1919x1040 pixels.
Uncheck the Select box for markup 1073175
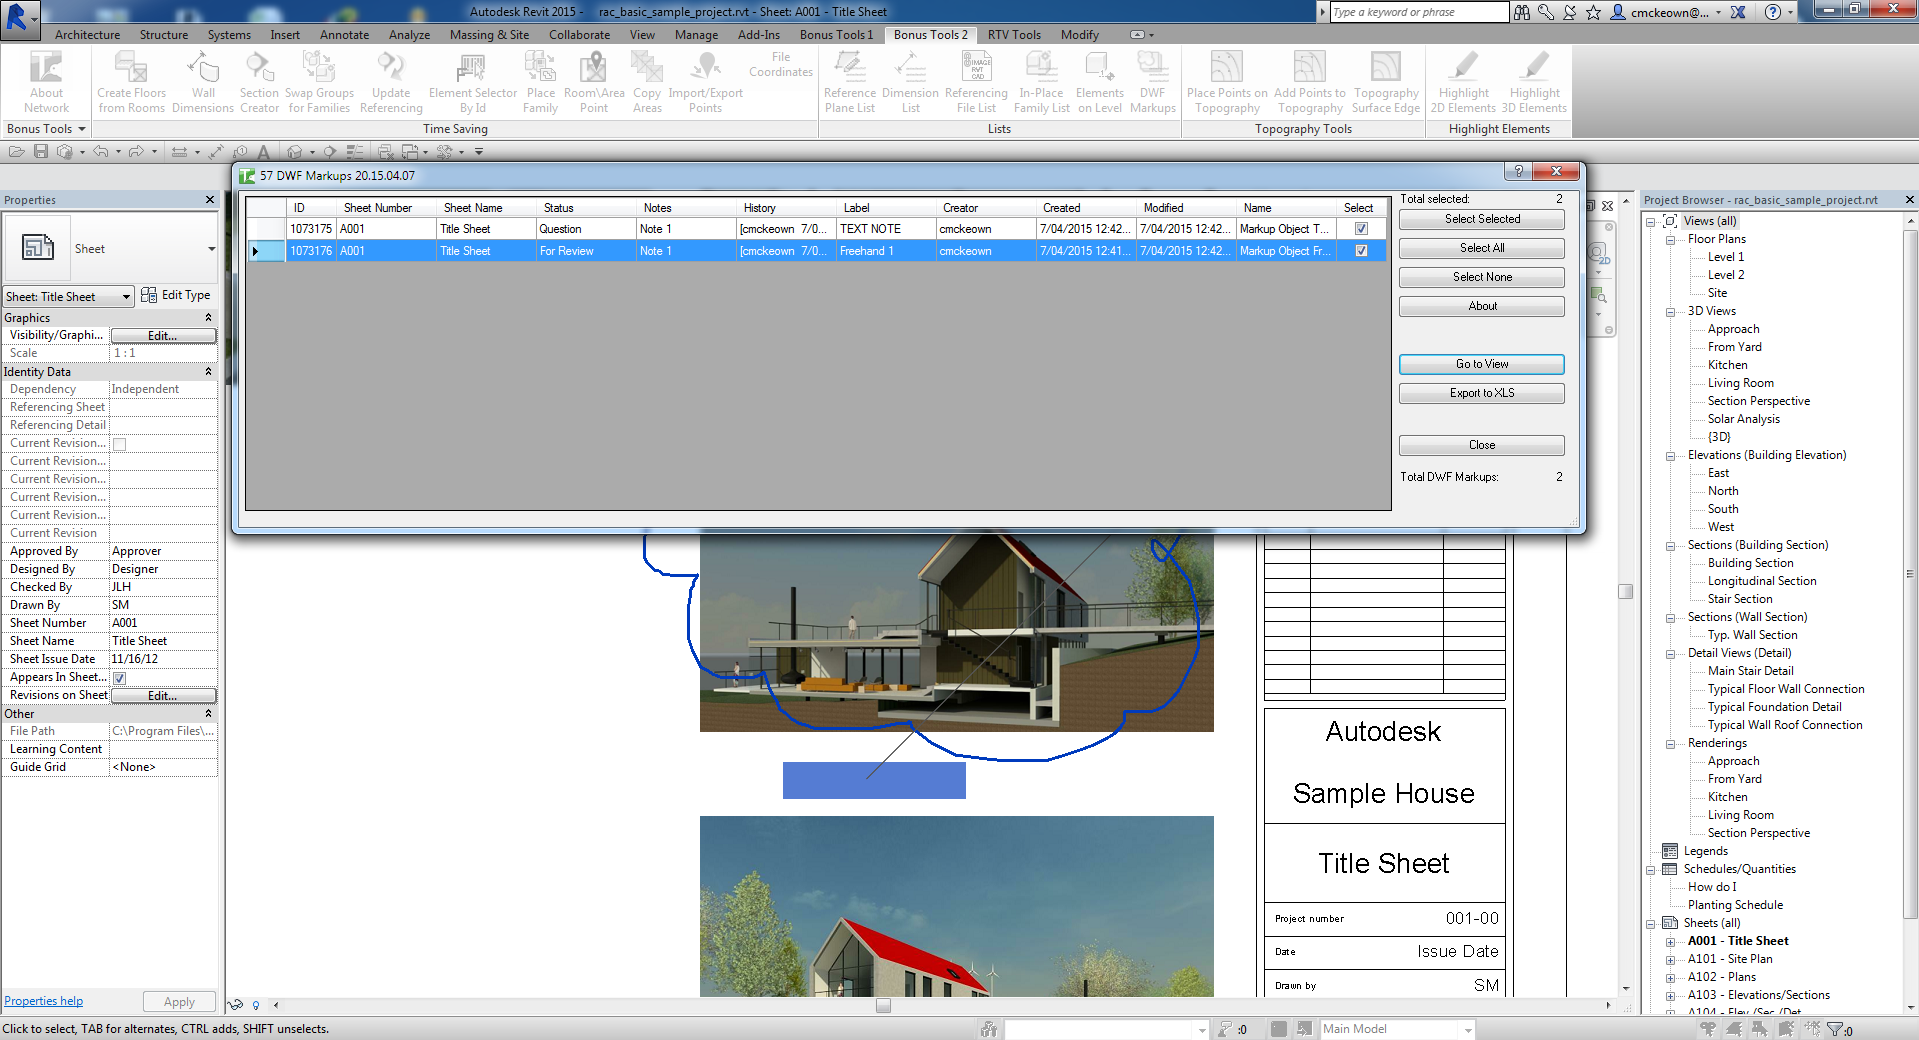click(x=1360, y=228)
